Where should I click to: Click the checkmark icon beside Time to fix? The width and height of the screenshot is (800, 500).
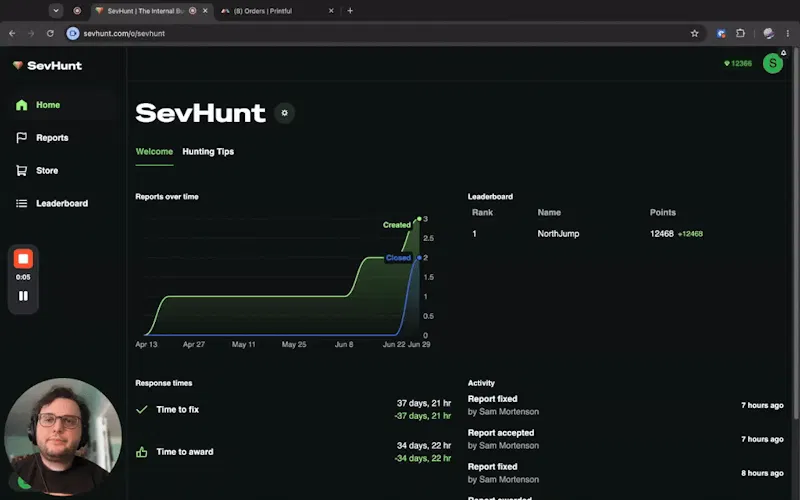142,409
